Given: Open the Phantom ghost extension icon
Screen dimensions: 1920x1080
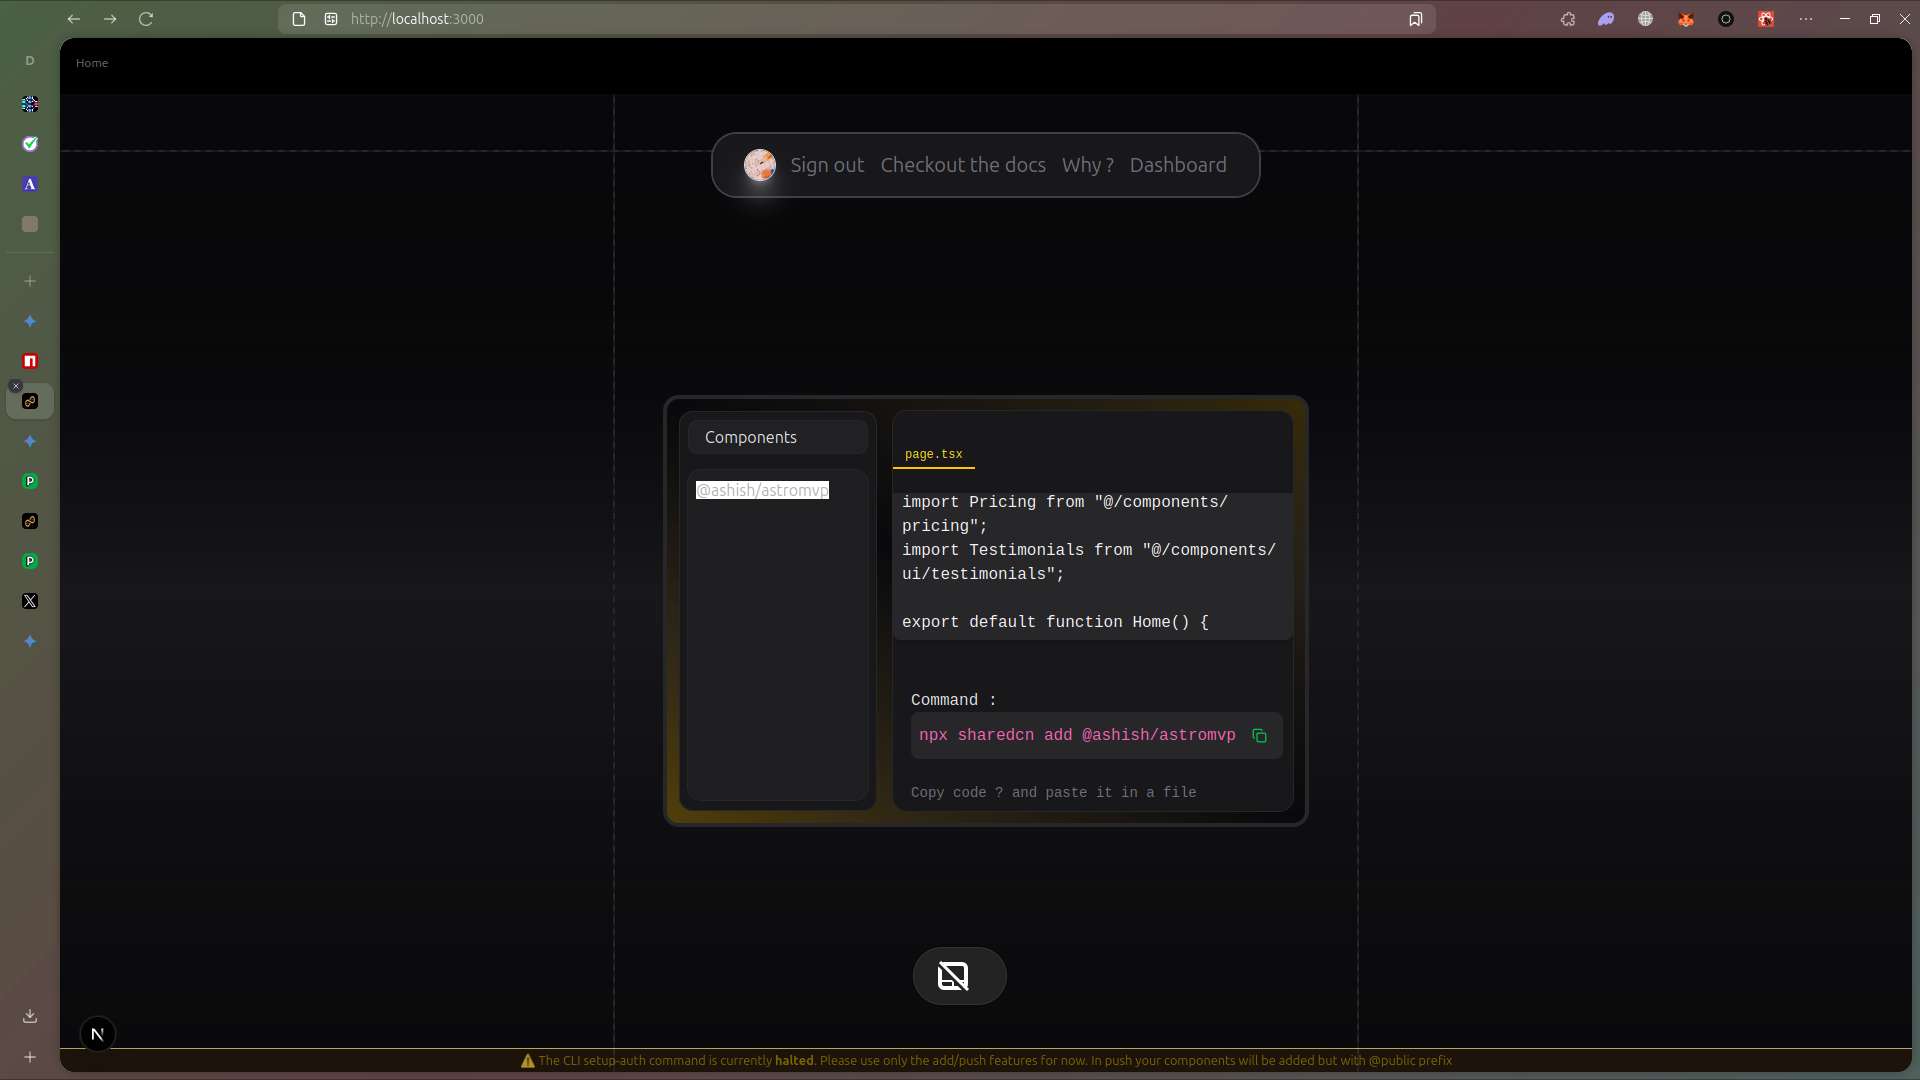Looking at the screenshot, I should [1606, 19].
